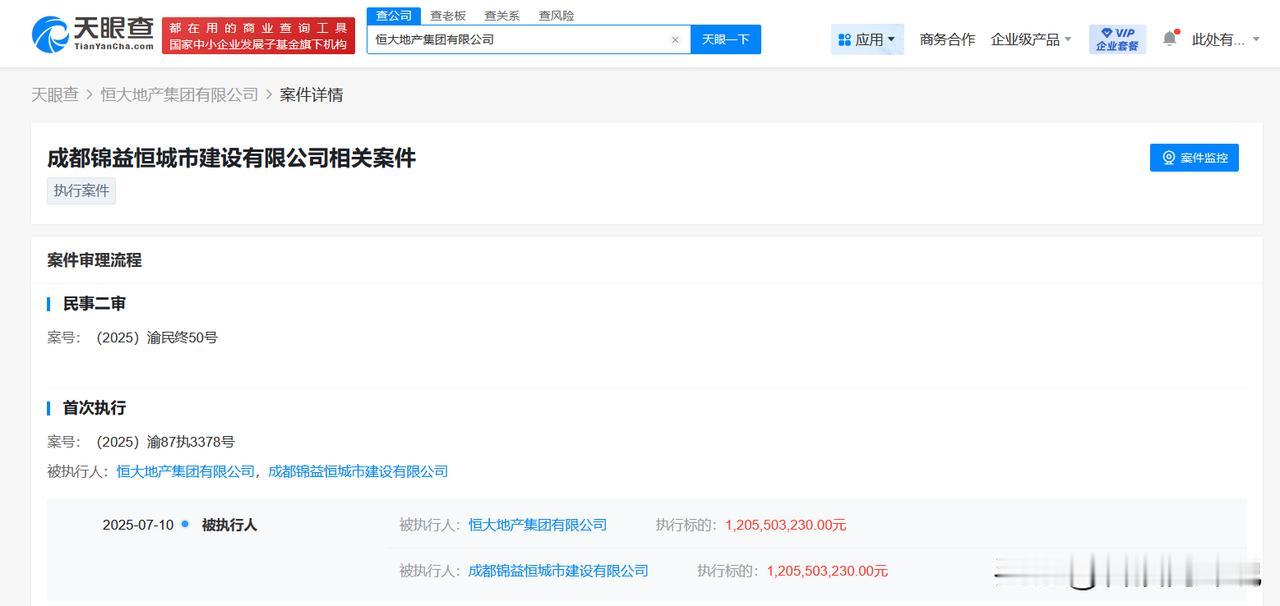Click the 案件审理流程 heading
Image resolution: width=1280 pixels, height=606 pixels.
click(94, 260)
